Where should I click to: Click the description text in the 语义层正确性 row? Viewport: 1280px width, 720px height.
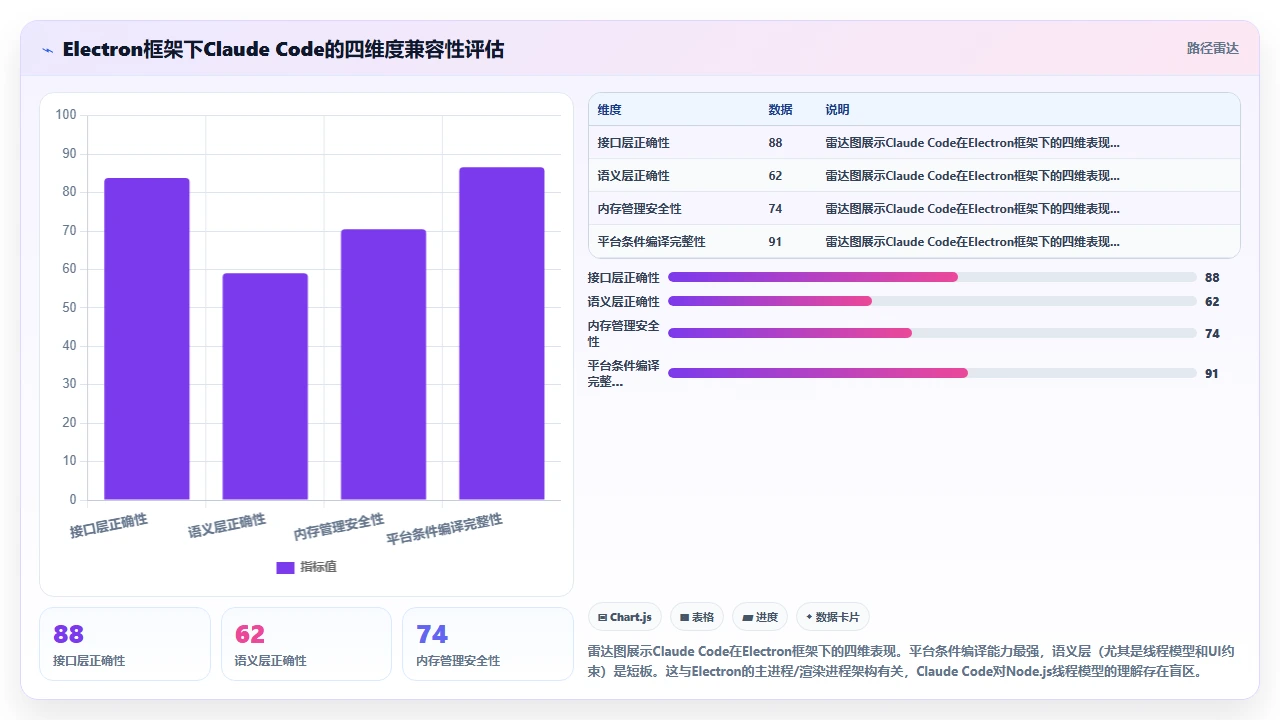[x=972, y=176]
